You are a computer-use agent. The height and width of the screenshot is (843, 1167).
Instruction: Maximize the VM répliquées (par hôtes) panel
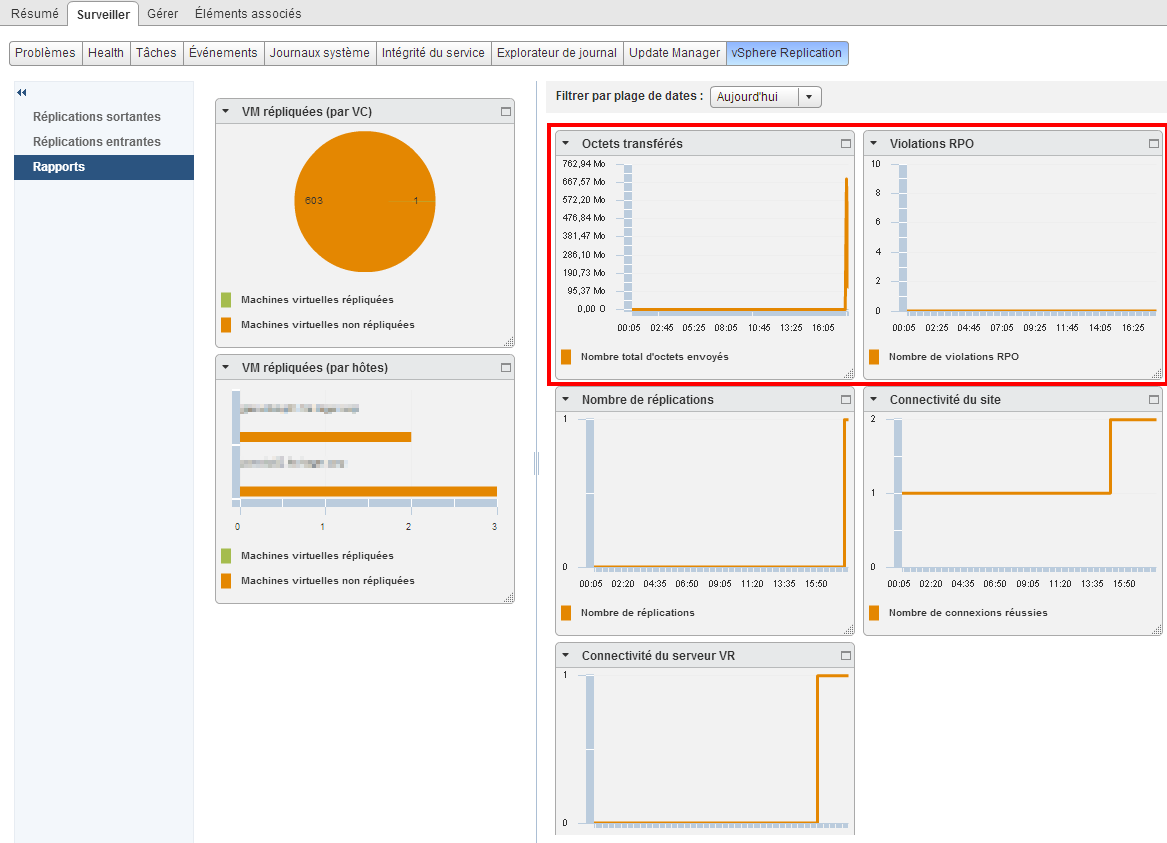pos(506,368)
